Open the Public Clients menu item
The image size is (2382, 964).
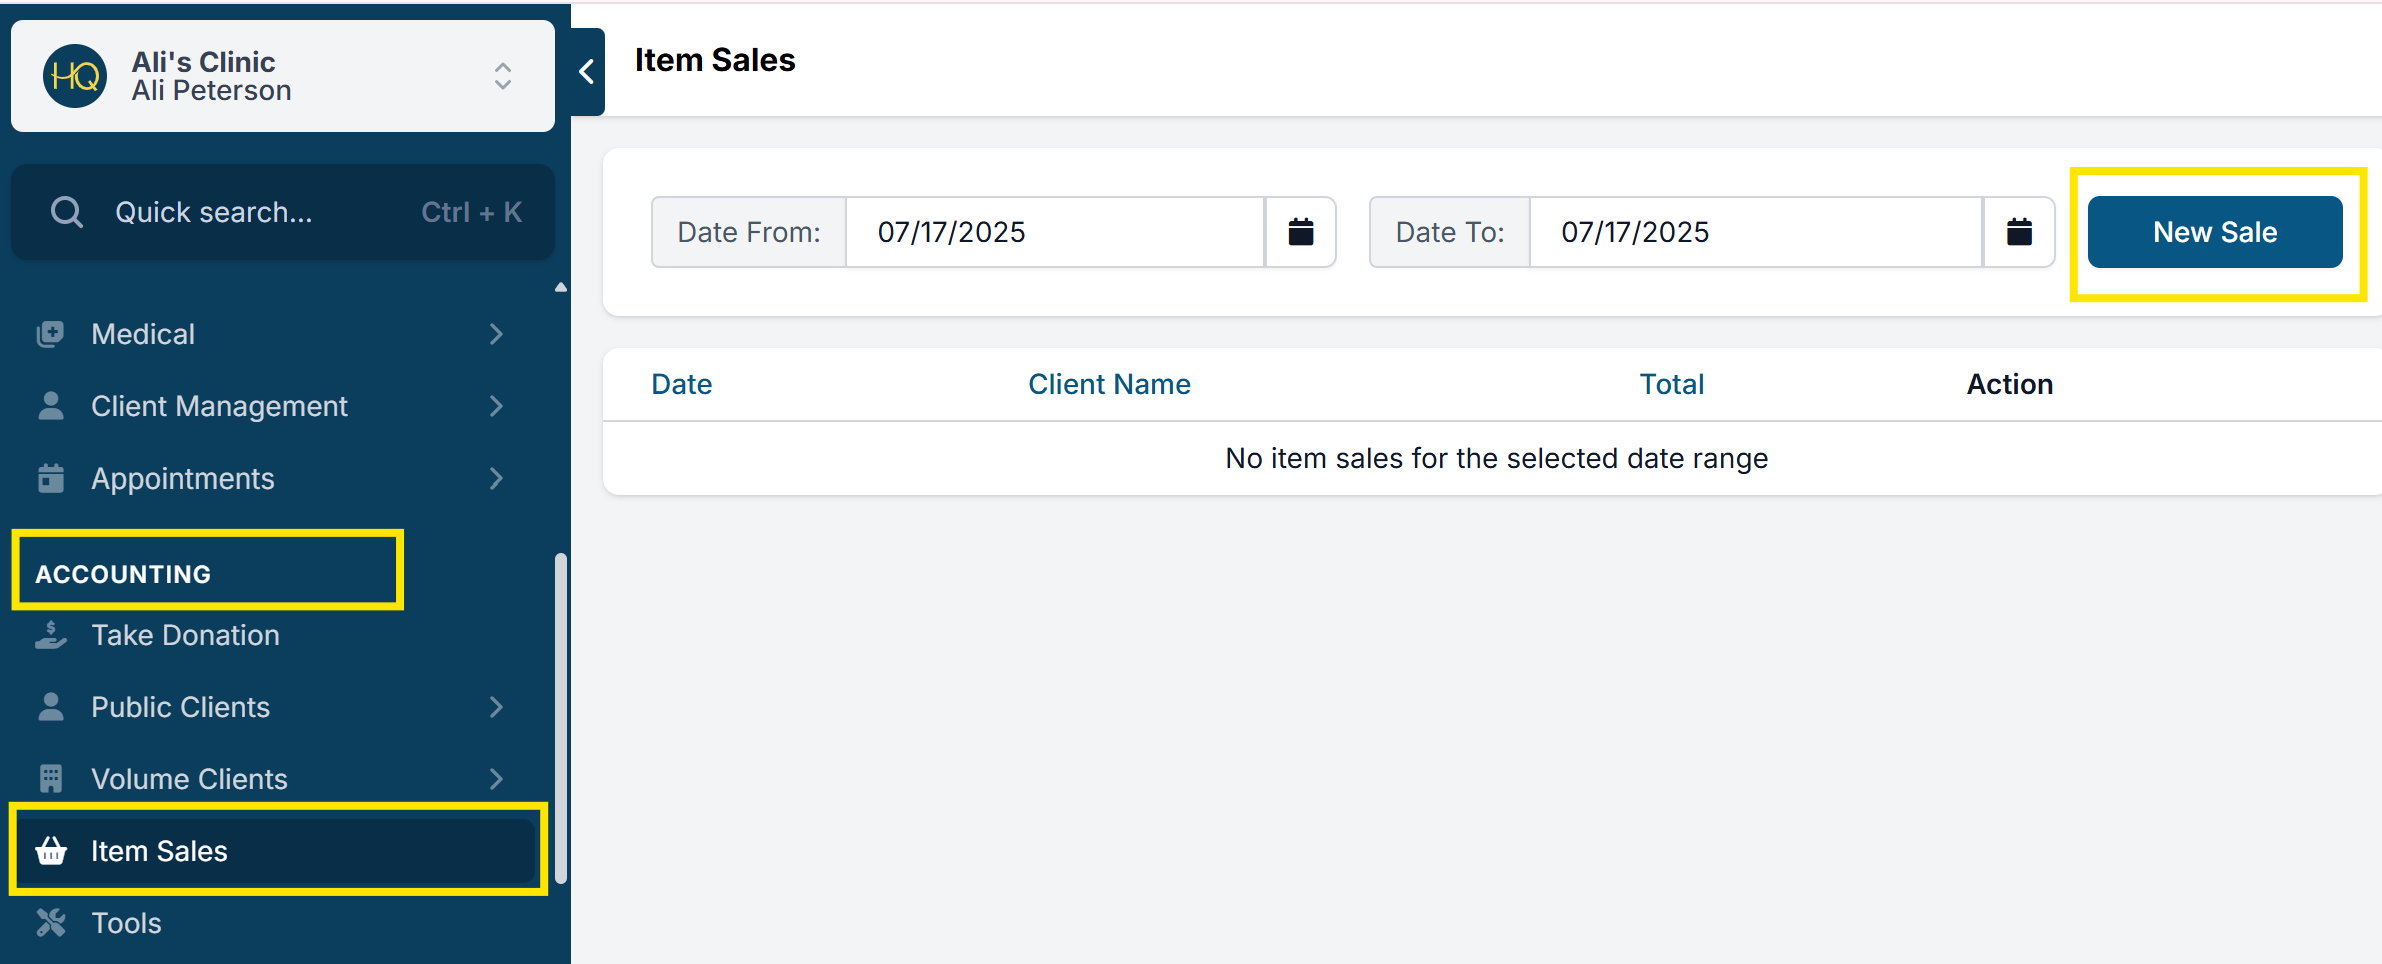(181, 707)
